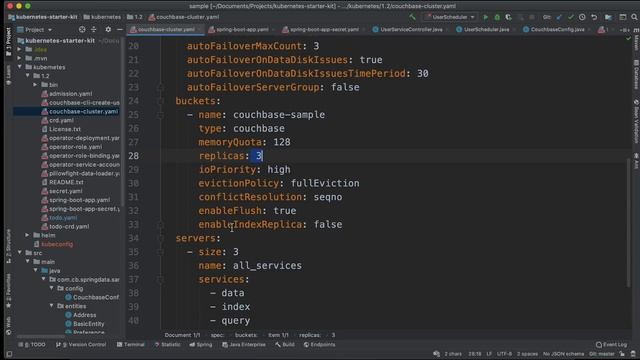
Task: Open the Build tool window
Action: 285,344
